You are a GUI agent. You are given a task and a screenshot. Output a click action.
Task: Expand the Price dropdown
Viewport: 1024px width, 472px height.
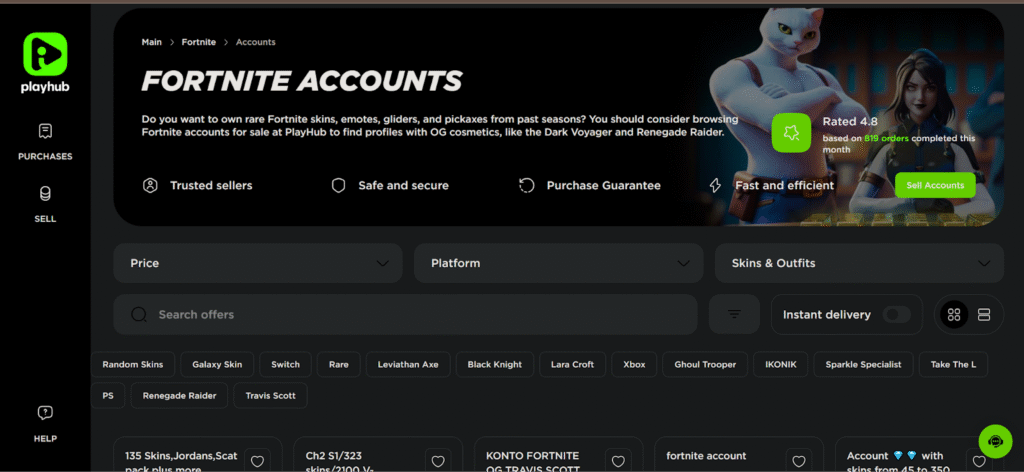pyautogui.click(x=258, y=263)
